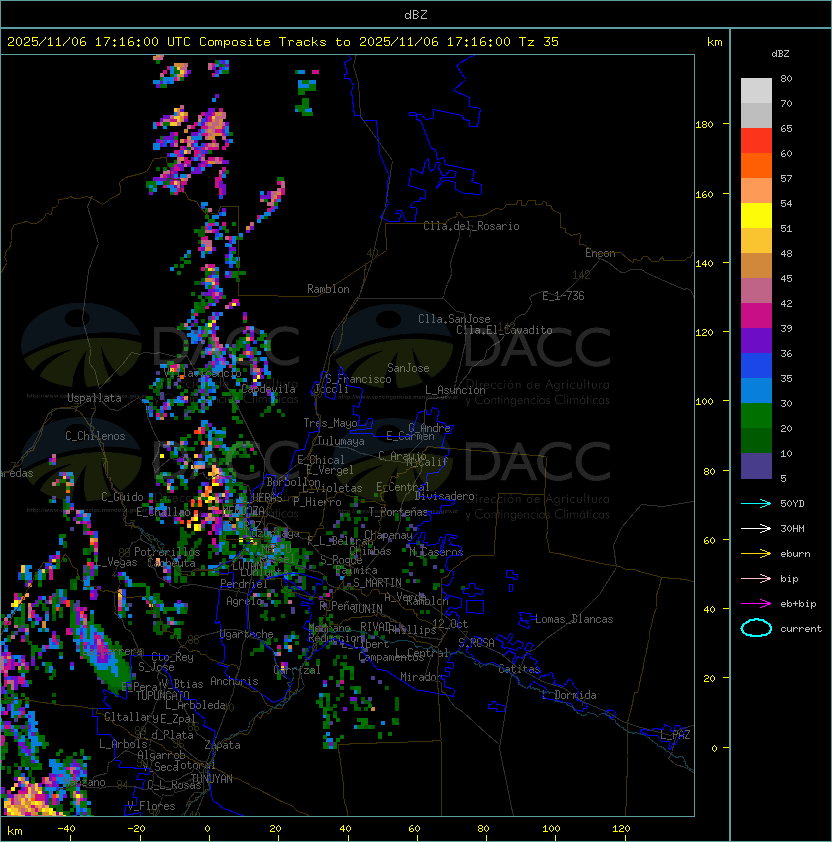Click the 'C_Guido' map label
This screenshot has height=842, width=832.
pos(122,497)
